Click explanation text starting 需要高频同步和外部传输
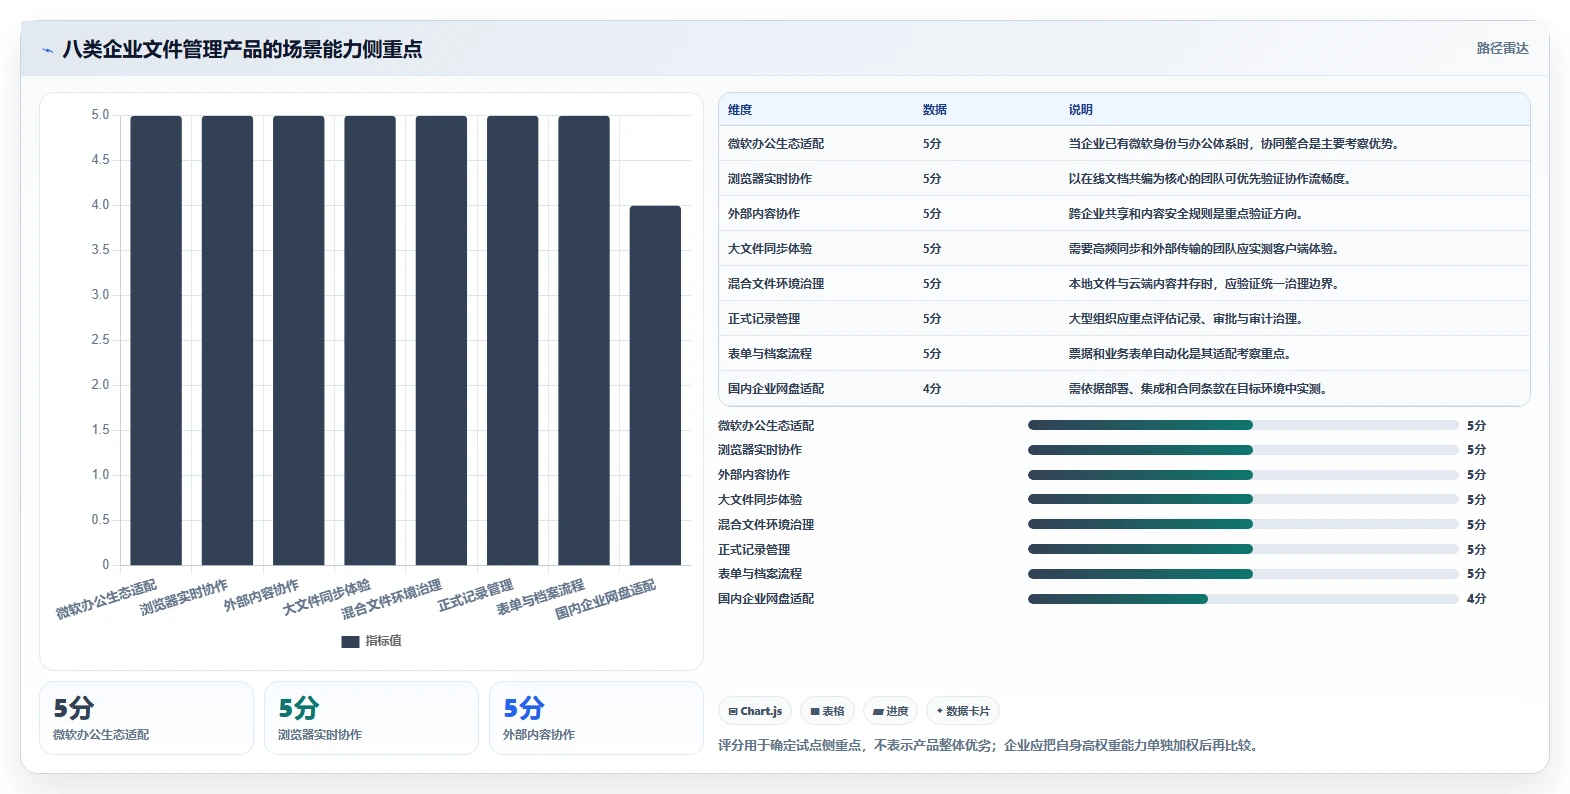1570x794 pixels. 1205,249
